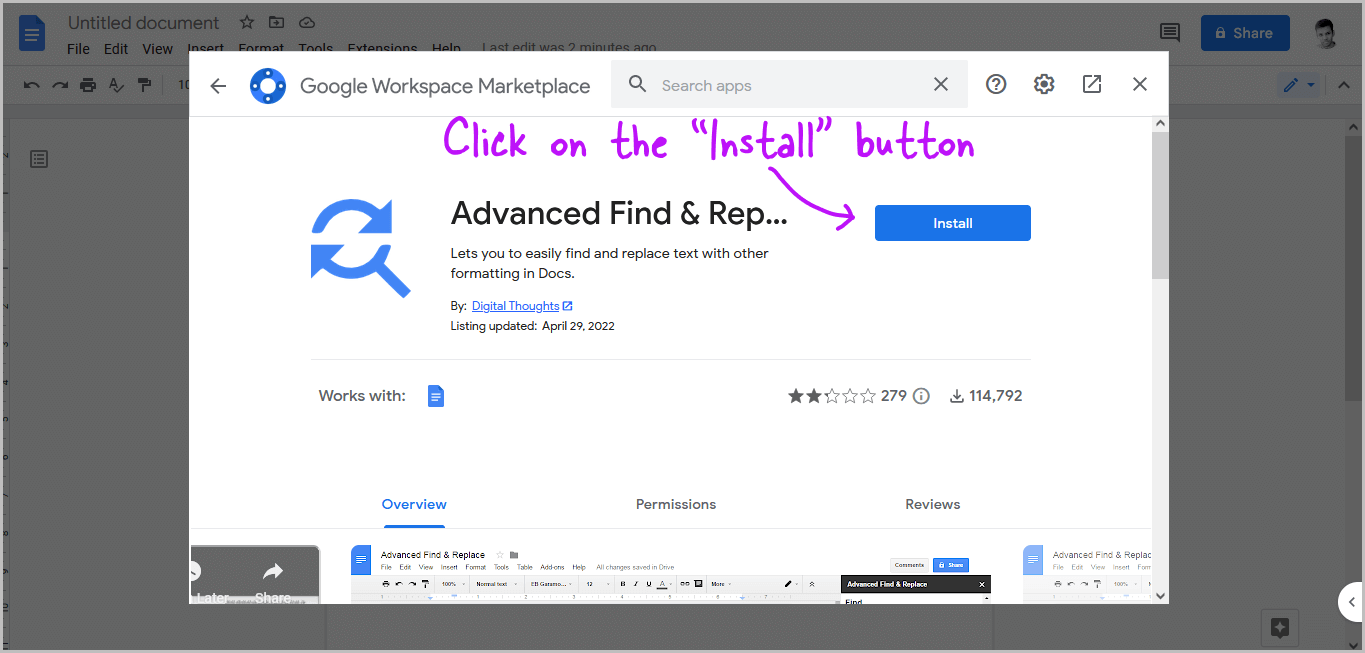Click the Install button
Screen dimensions: 1365x653
tap(951, 222)
